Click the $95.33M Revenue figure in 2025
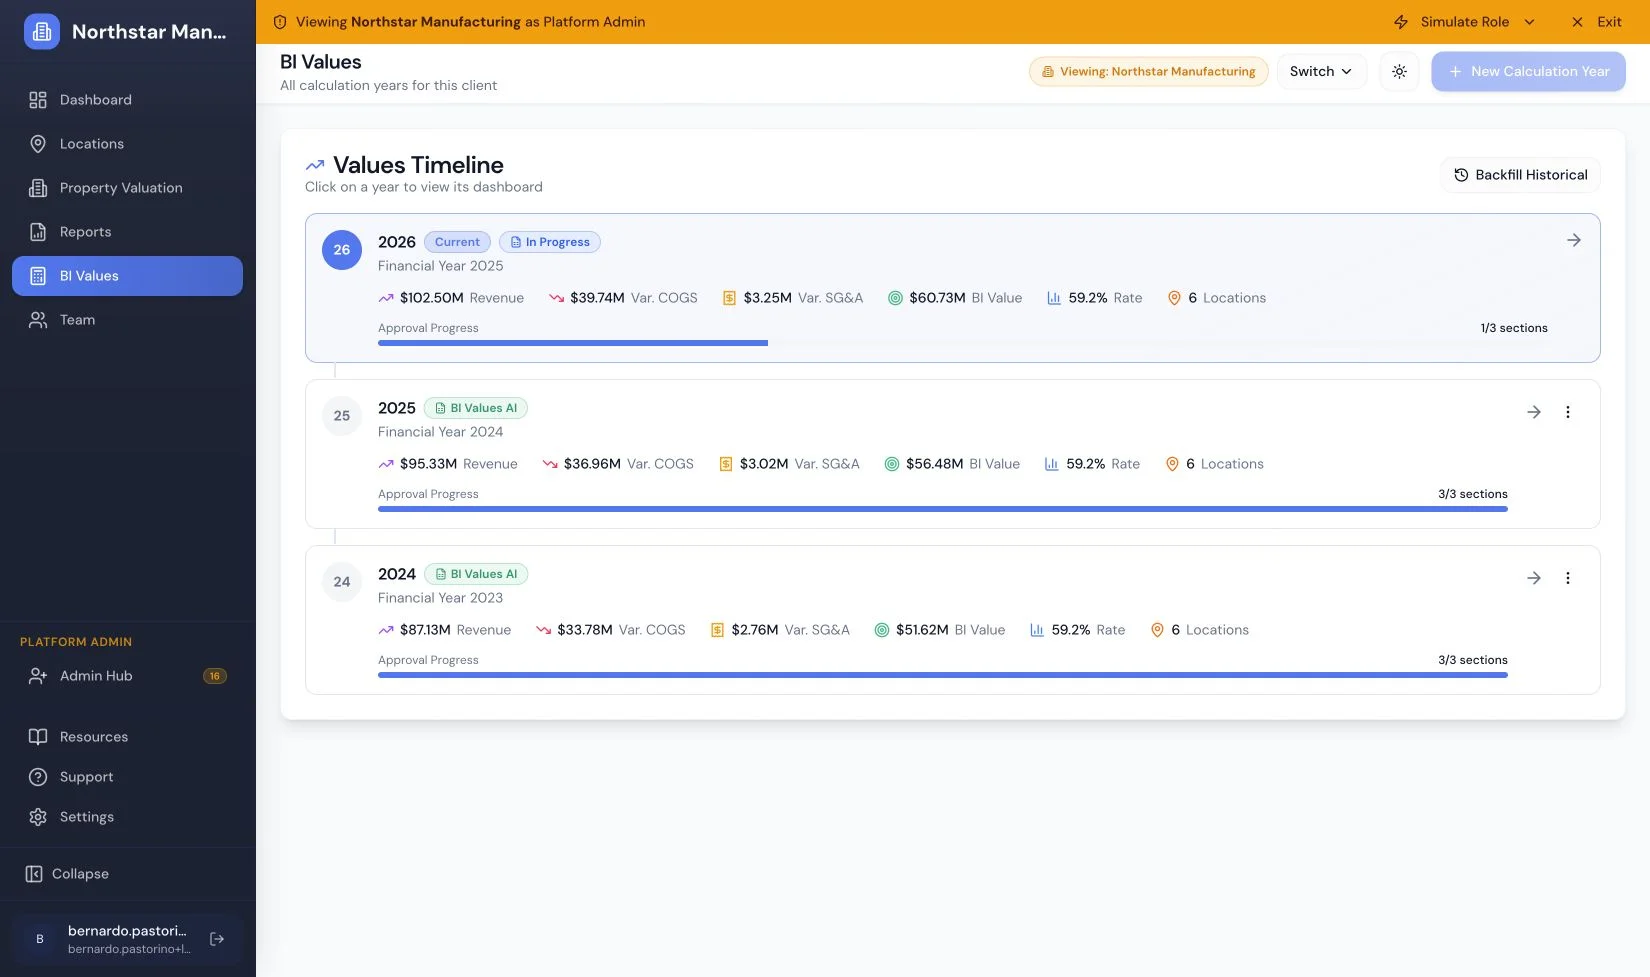The height and width of the screenshot is (977, 1650). (448, 464)
